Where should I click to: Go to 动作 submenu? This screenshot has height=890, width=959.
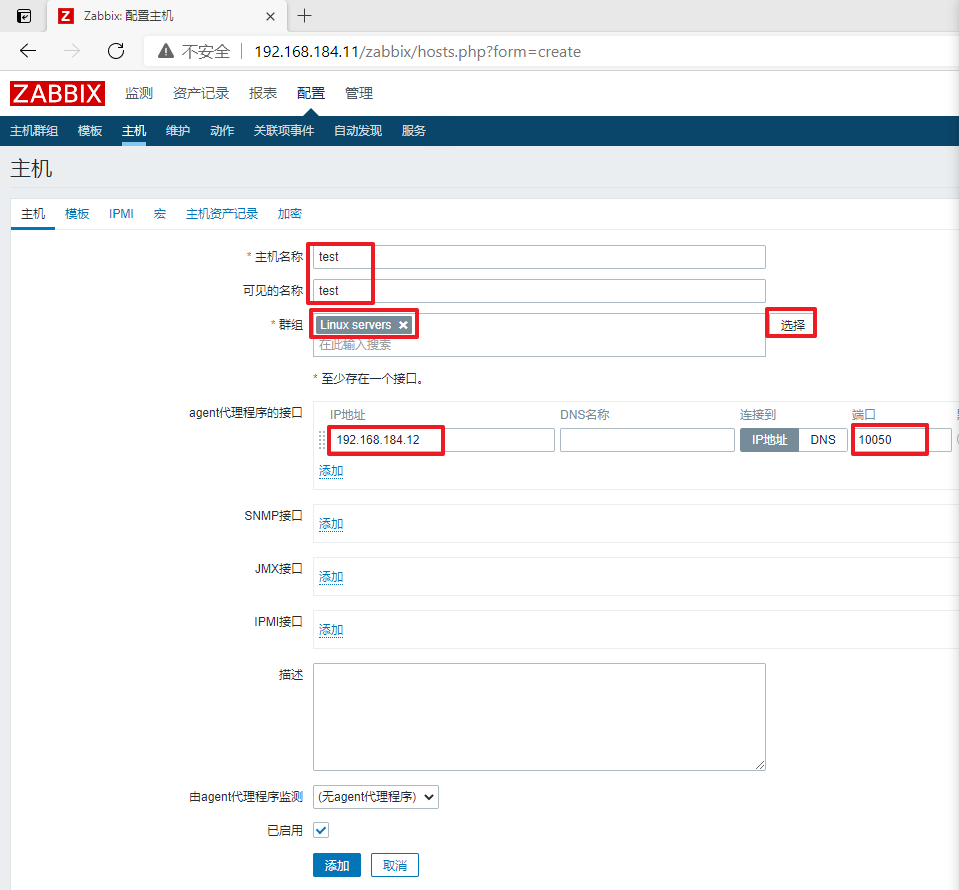pos(222,131)
